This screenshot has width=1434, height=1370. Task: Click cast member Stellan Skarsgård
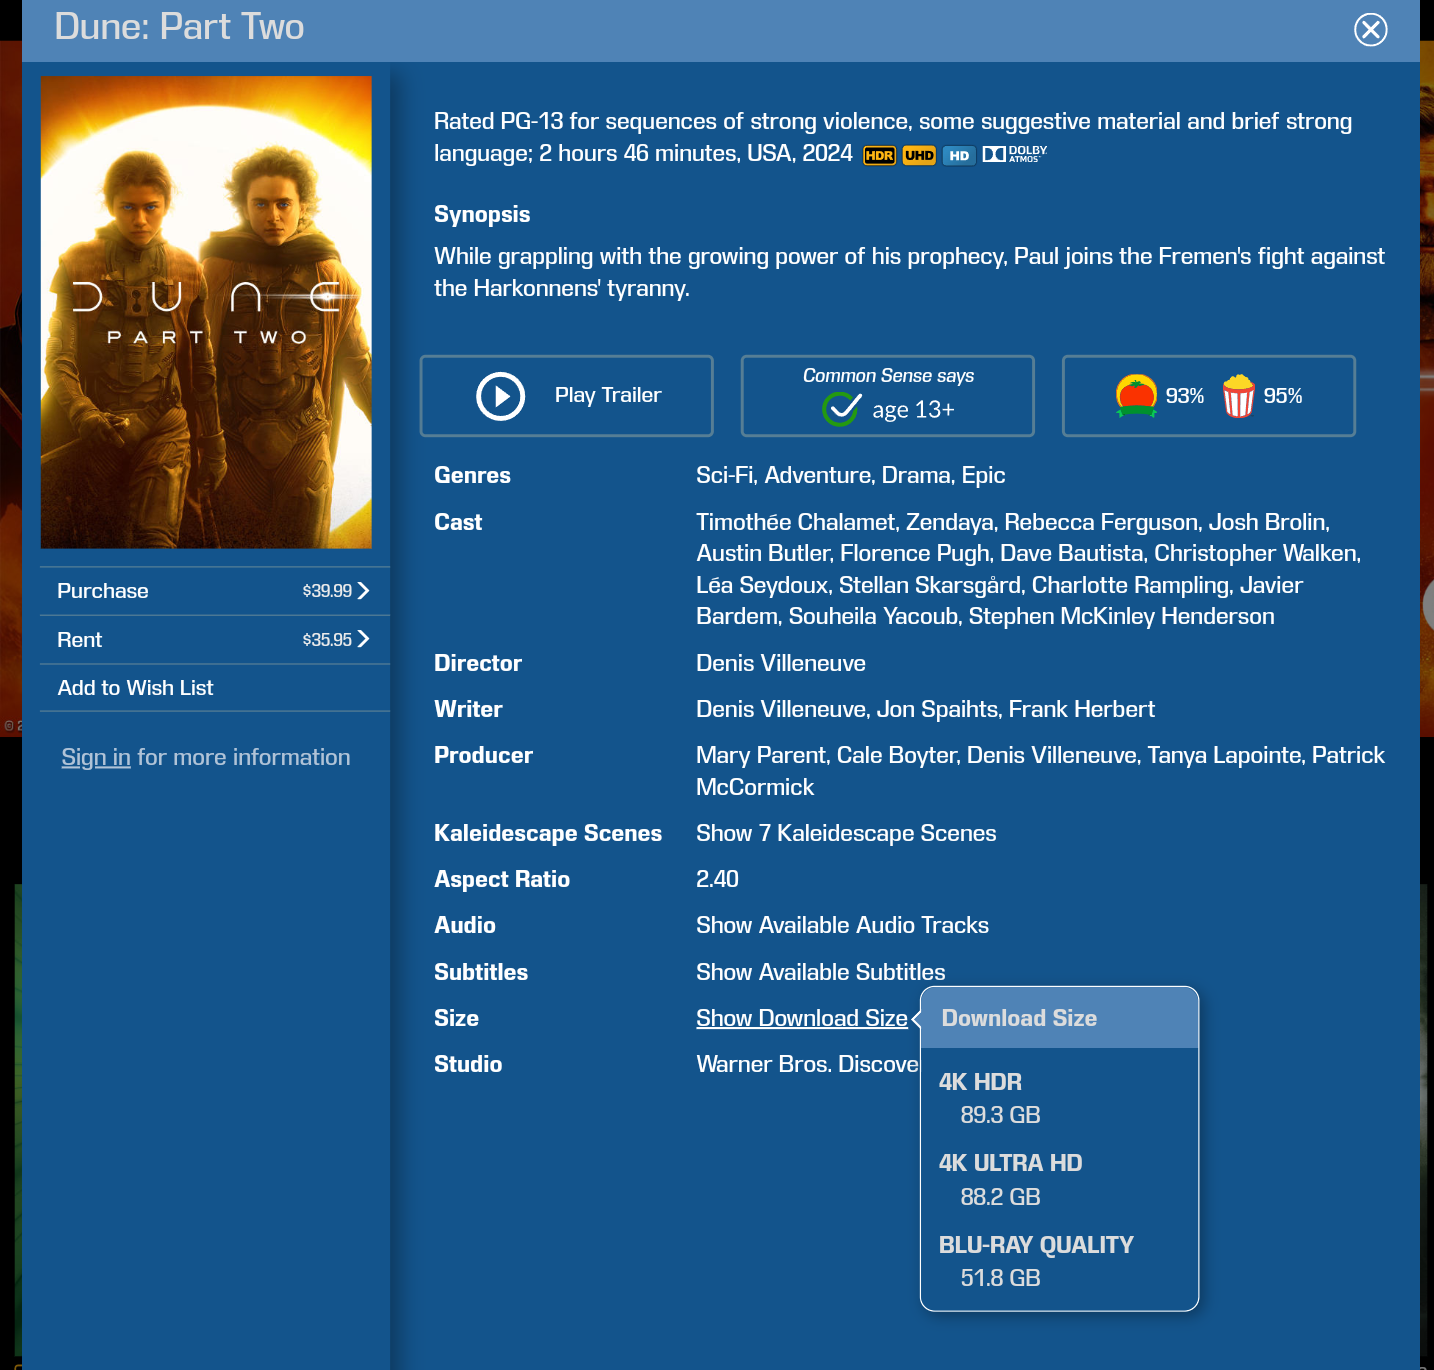930,585
